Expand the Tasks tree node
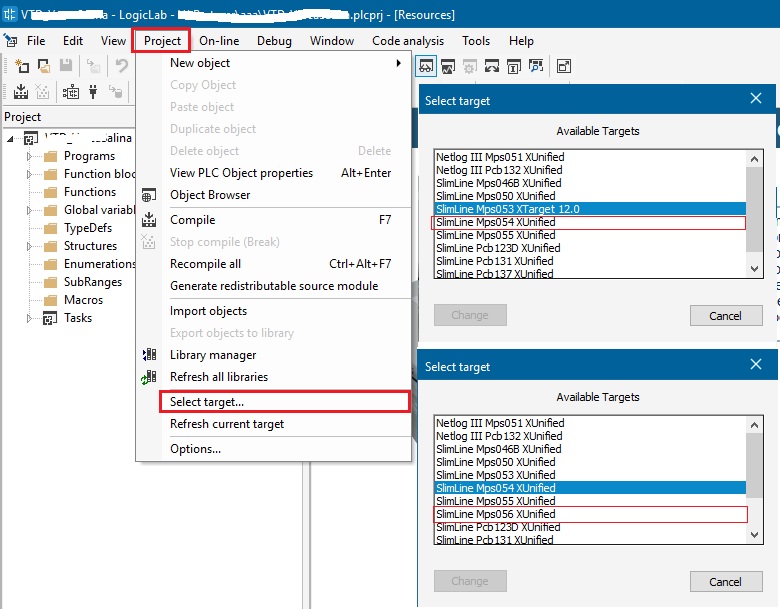The width and height of the screenshot is (780, 609). [x=29, y=318]
